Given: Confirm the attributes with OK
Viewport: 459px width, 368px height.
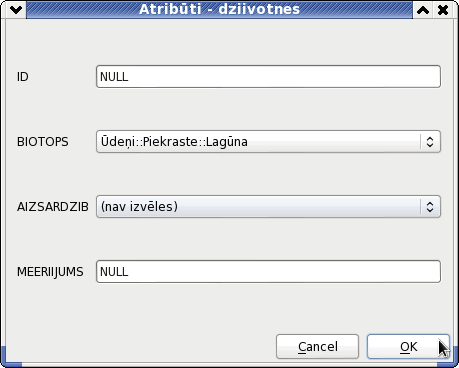Looking at the screenshot, I should (x=408, y=347).
